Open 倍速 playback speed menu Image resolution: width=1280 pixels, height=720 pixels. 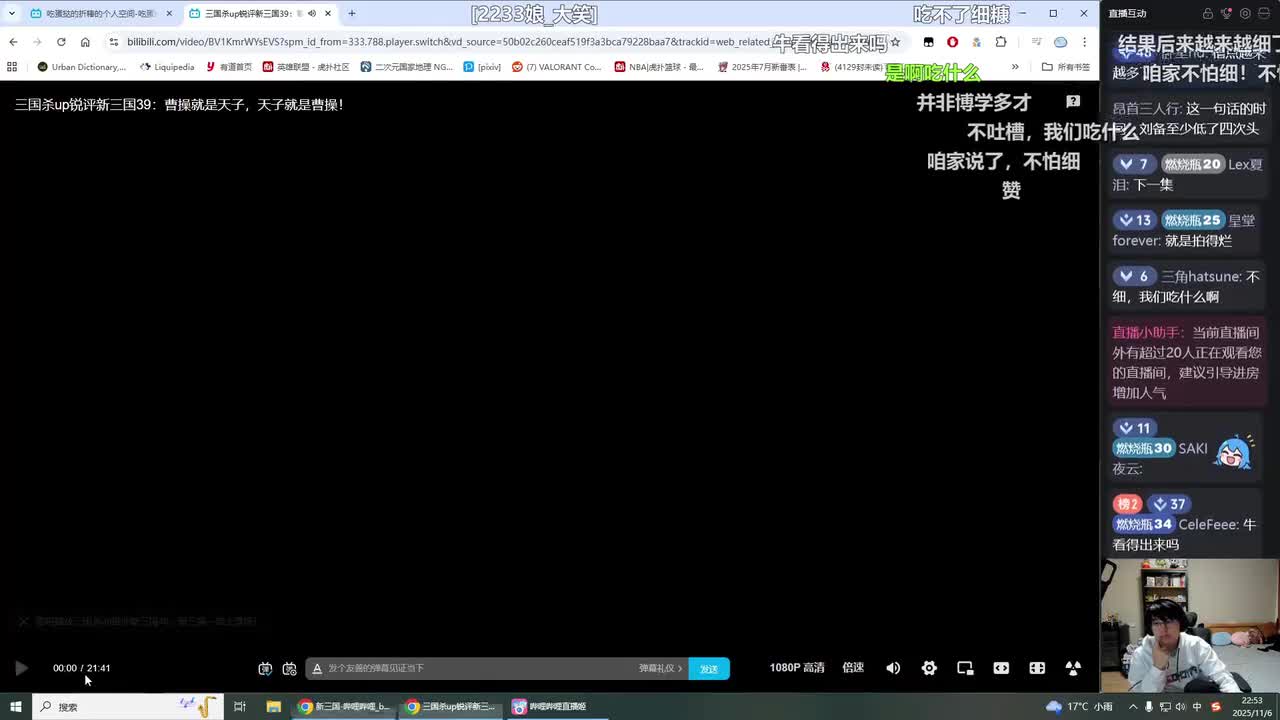click(x=853, y=668)
